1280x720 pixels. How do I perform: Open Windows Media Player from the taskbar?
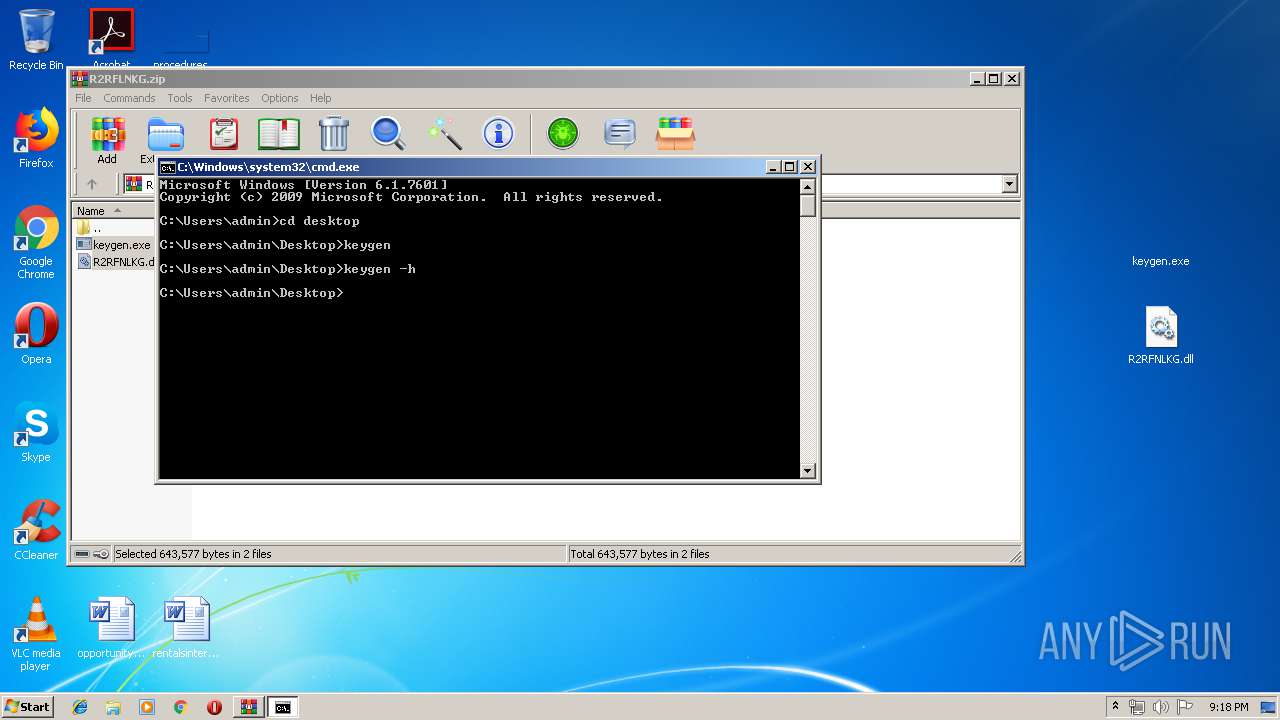[x=147, y=707]
